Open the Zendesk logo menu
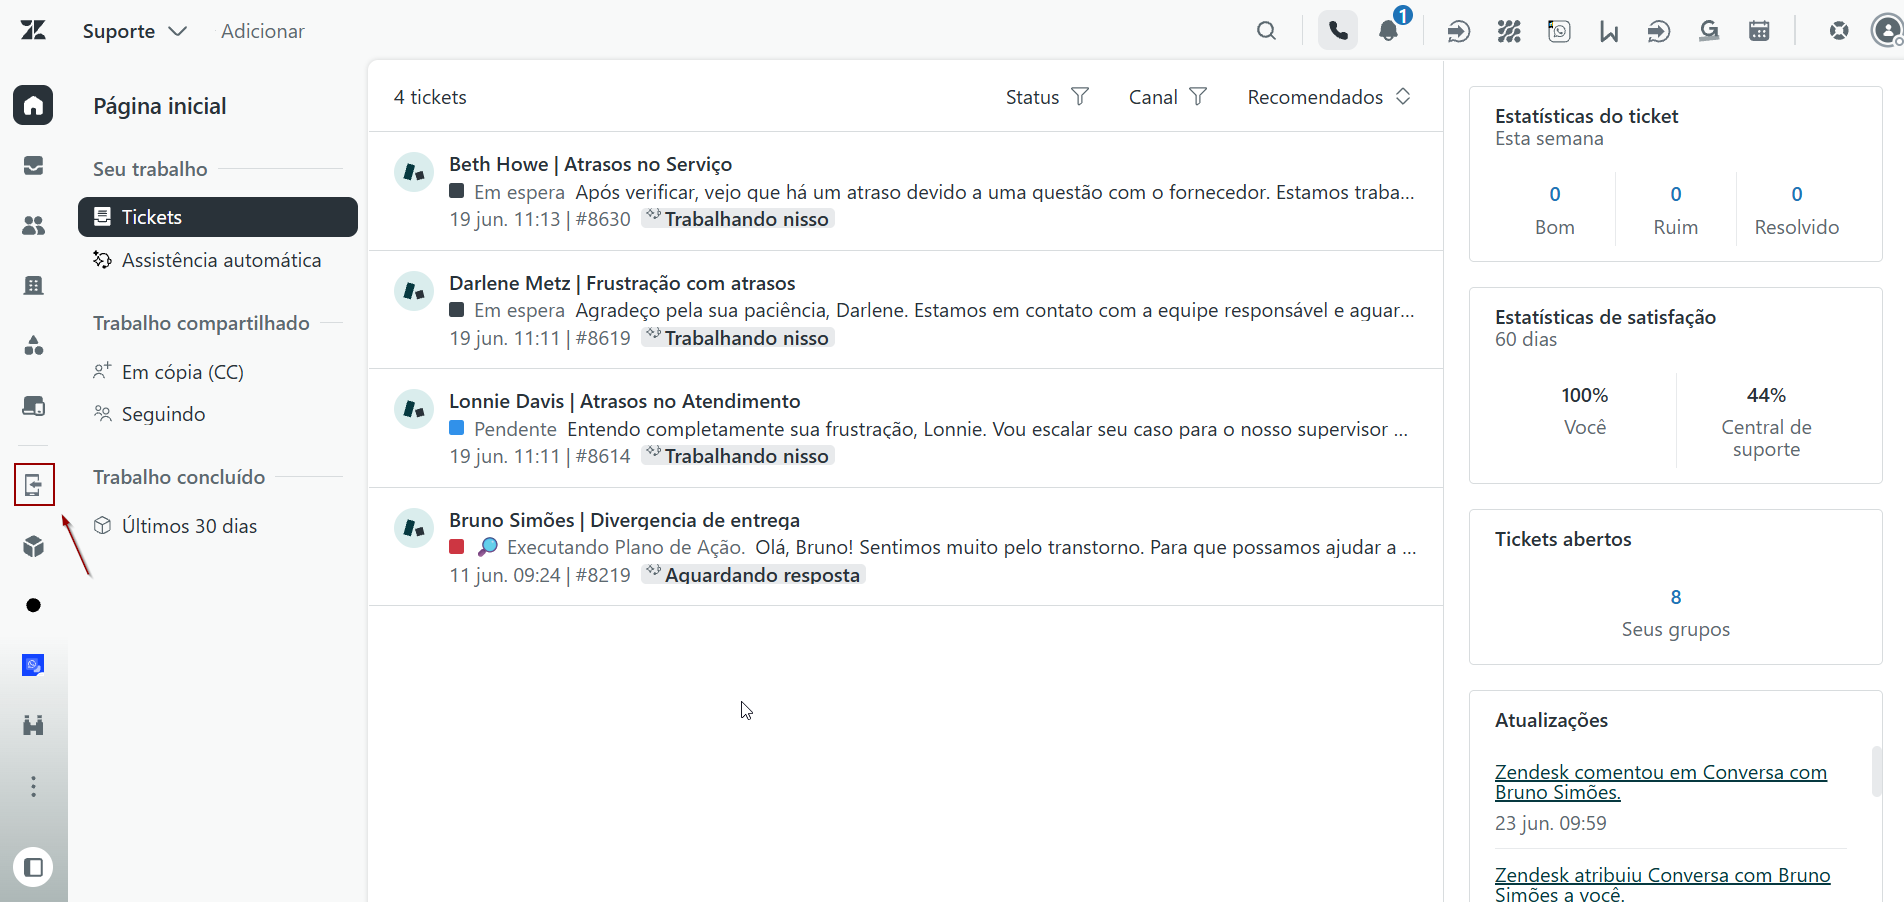The image size is (1904, 902). tap(33, 31)
